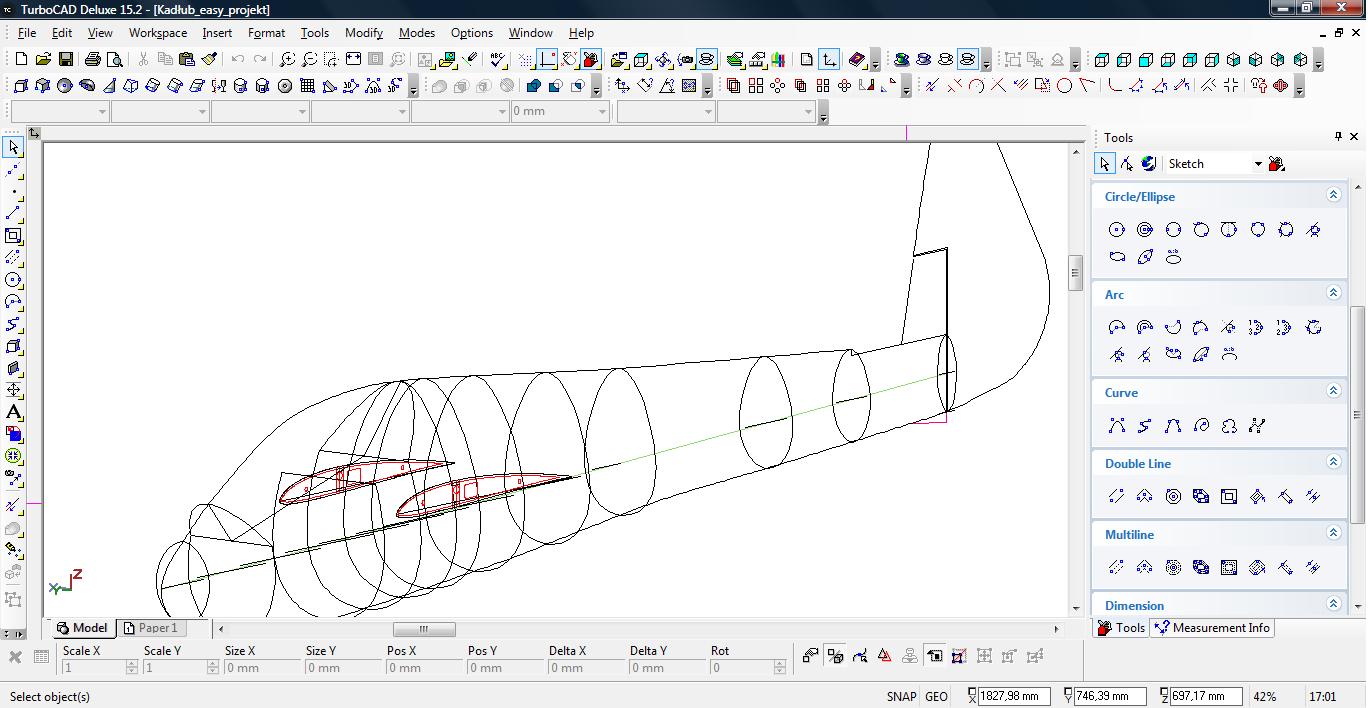Click the horizontal scrollbar thumb

pyautogui.click(x=424, y=629)
